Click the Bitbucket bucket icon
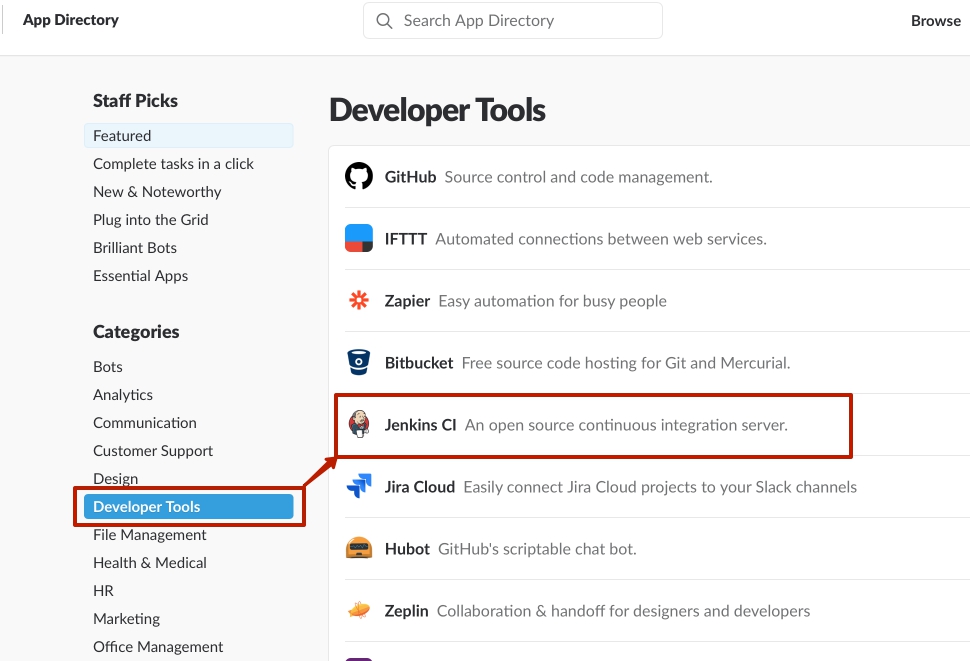 359,362
